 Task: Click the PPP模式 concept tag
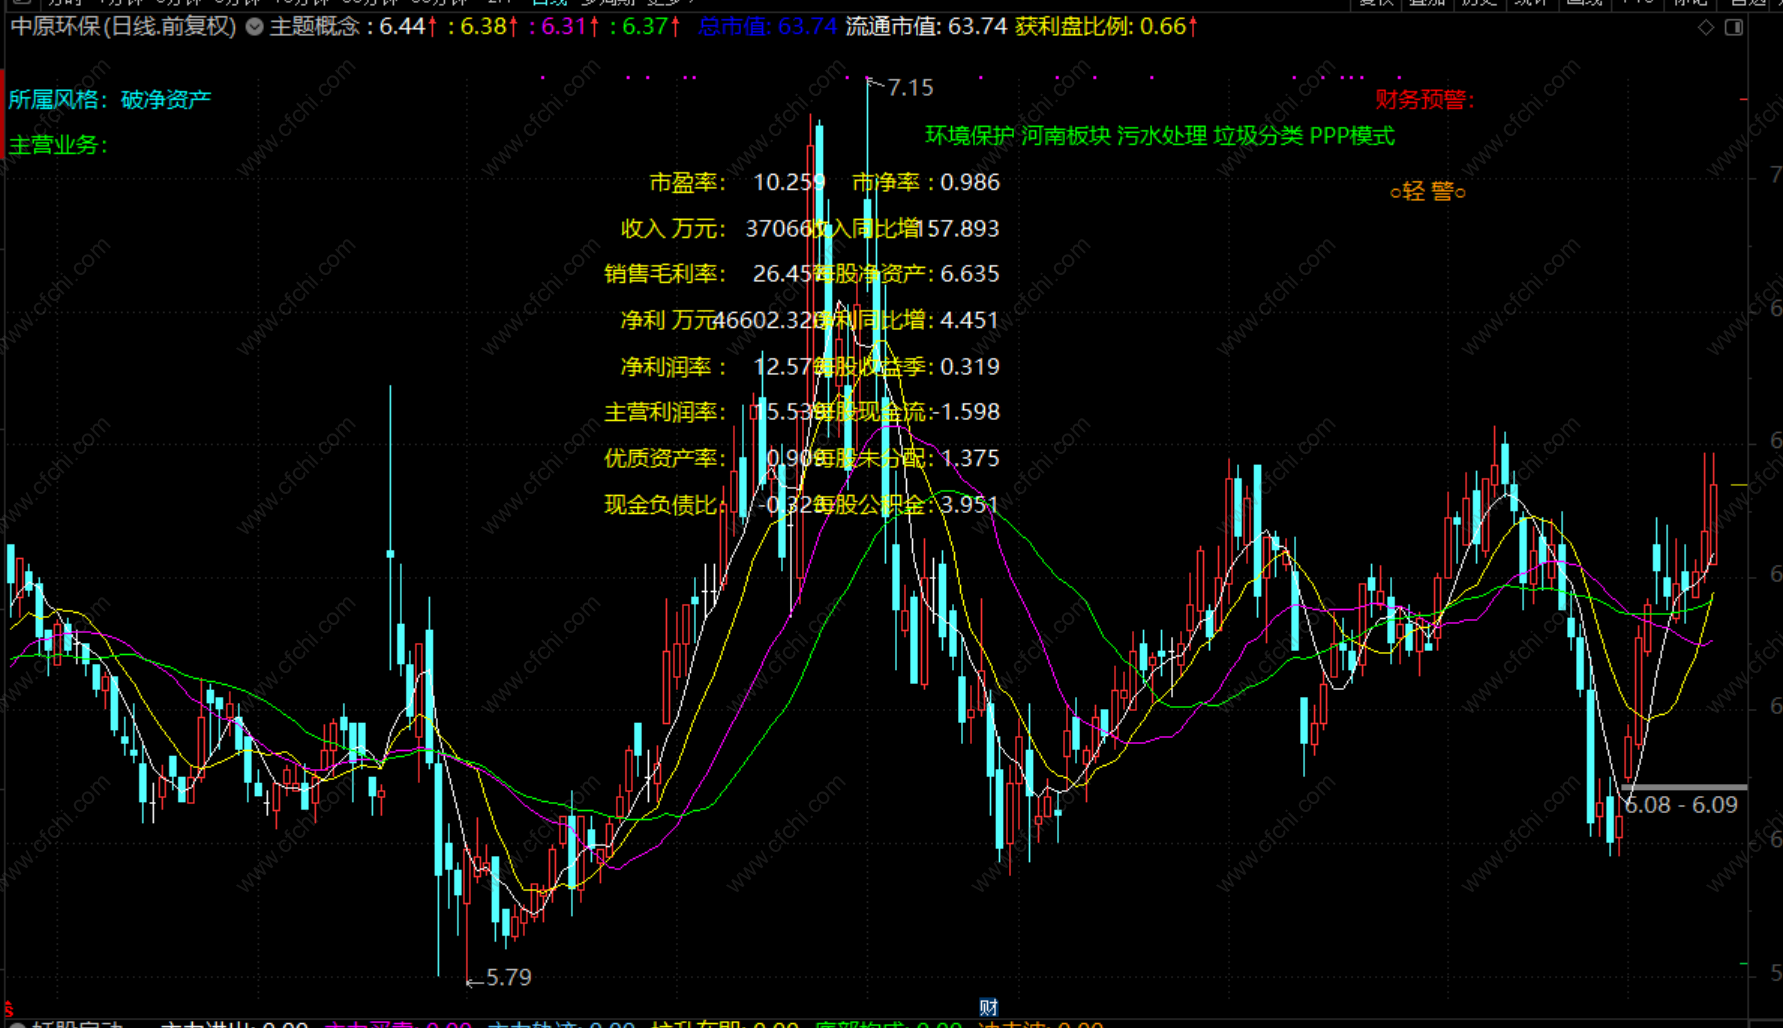tap(1352, 136)
